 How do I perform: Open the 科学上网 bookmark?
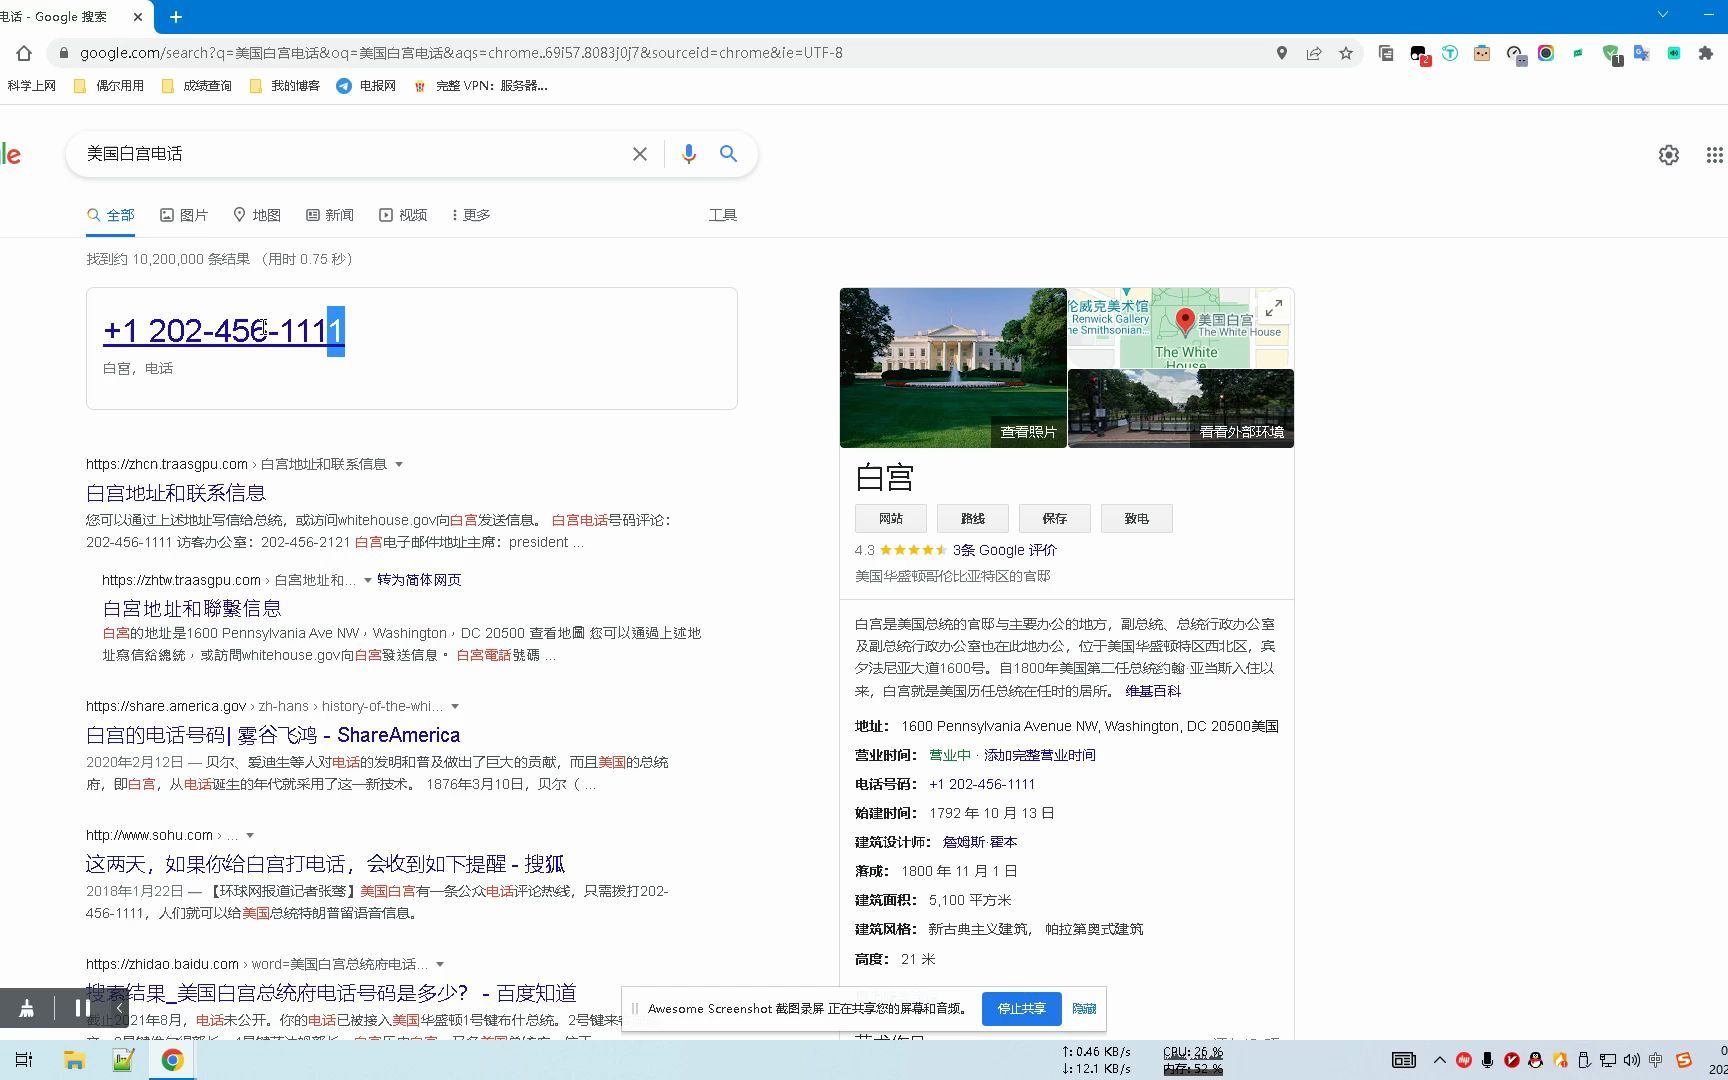[x=31, y=86]
